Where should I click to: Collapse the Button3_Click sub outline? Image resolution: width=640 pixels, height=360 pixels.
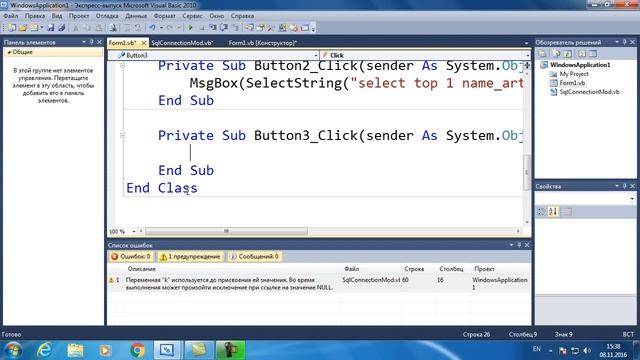[x=122, y=135]
